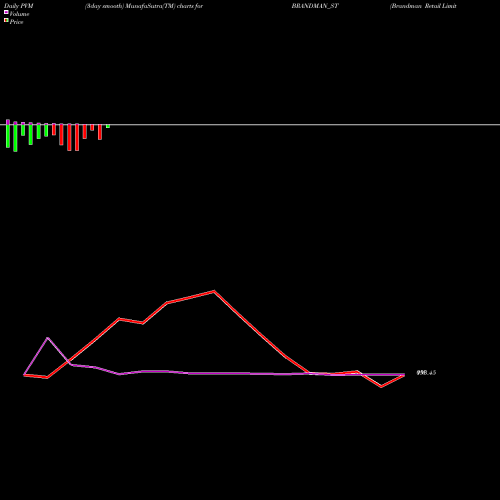Click the 'BRANDMAN_ST' ticker symbol text
This screenshot has width=500, height=500.
click(x=315, y=6)
